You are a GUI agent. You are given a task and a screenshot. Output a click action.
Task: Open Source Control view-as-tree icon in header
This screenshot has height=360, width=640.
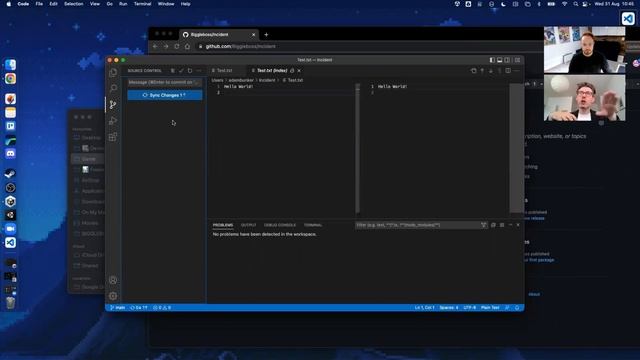(x=173, y=71)
